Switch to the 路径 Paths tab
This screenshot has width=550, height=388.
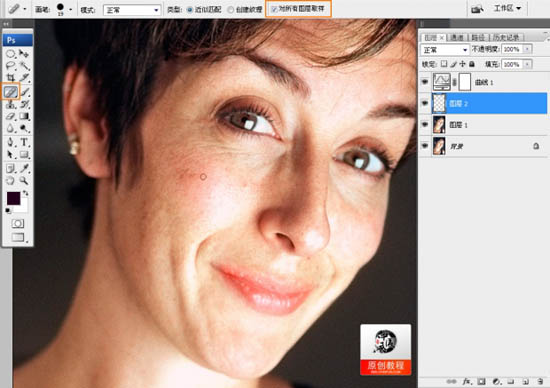click(x=477, y=38)
